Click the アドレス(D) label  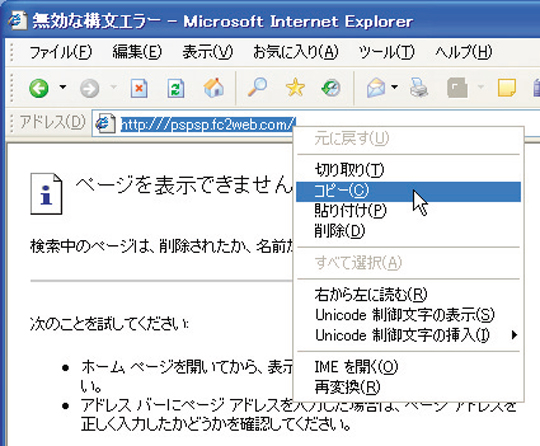(52, 122)
